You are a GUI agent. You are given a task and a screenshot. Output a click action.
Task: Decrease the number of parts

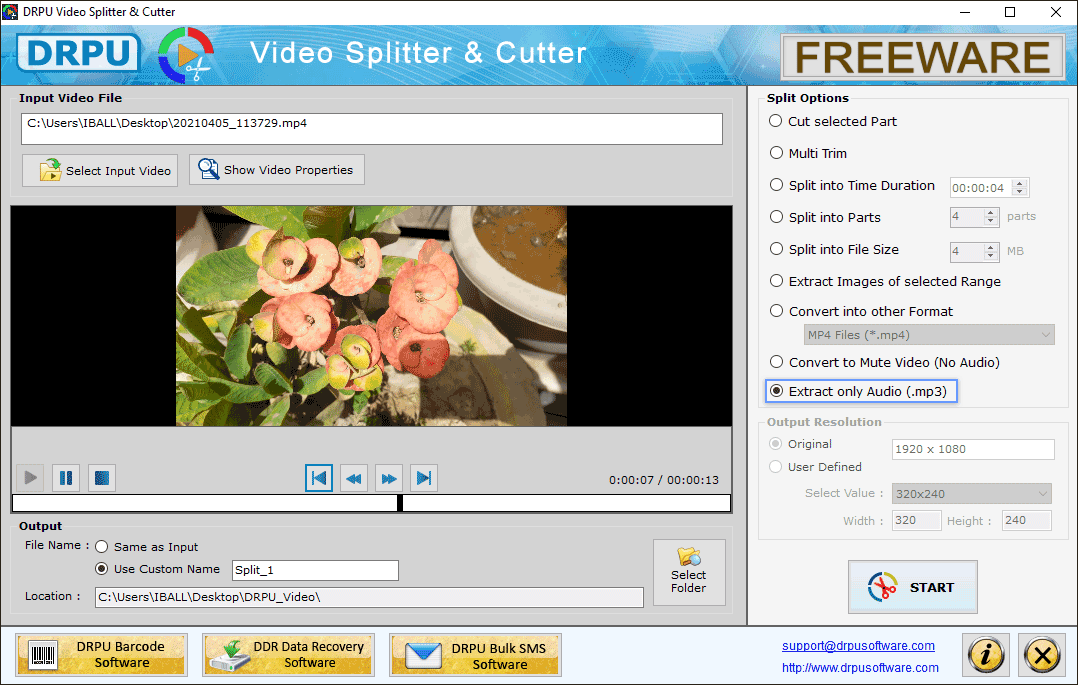tap(991, 221)
